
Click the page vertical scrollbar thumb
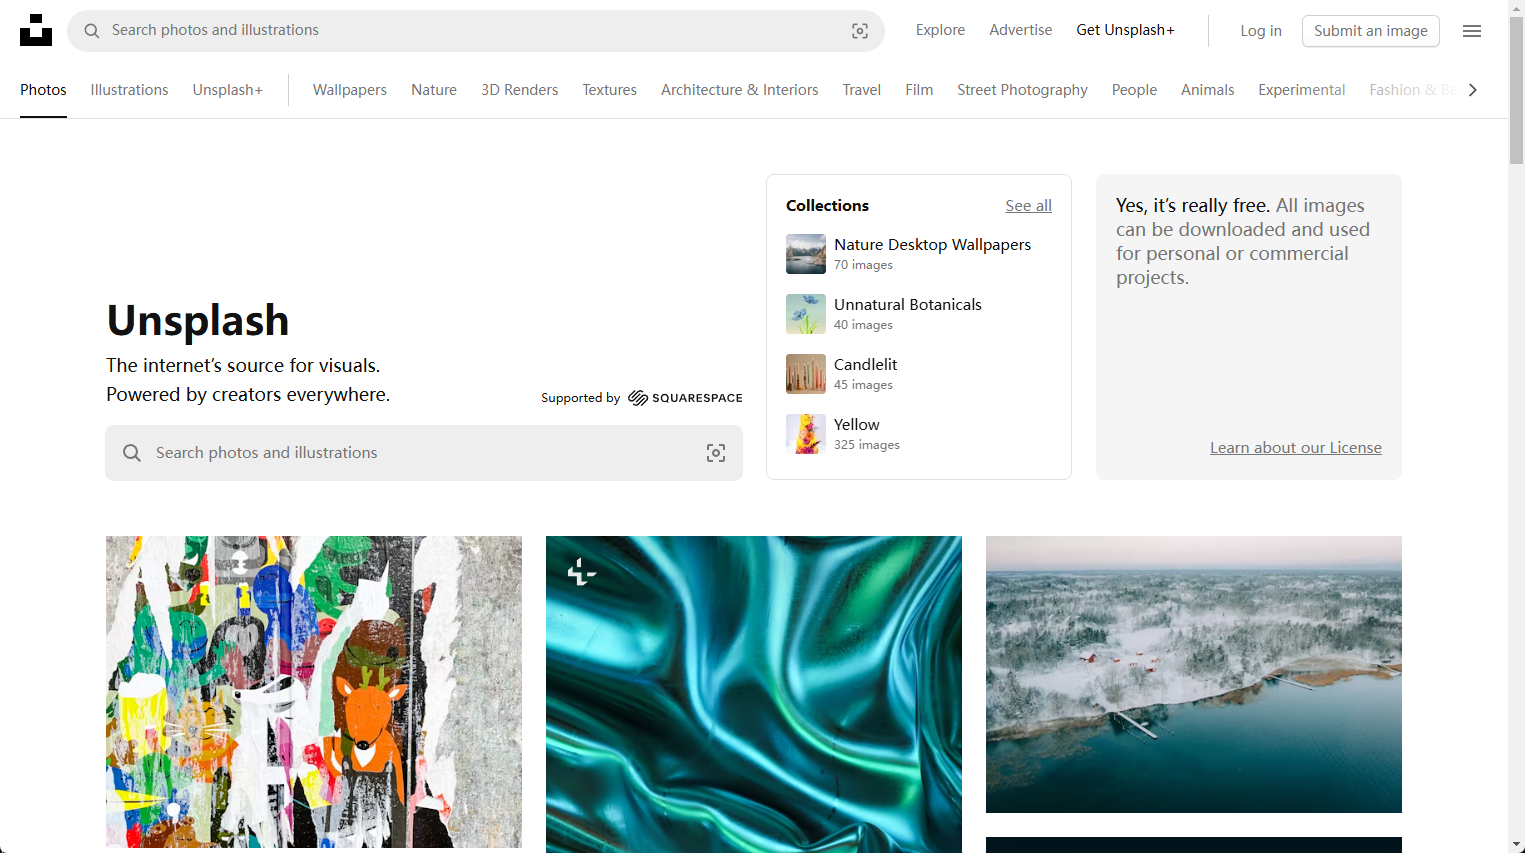pos(1516,90)
